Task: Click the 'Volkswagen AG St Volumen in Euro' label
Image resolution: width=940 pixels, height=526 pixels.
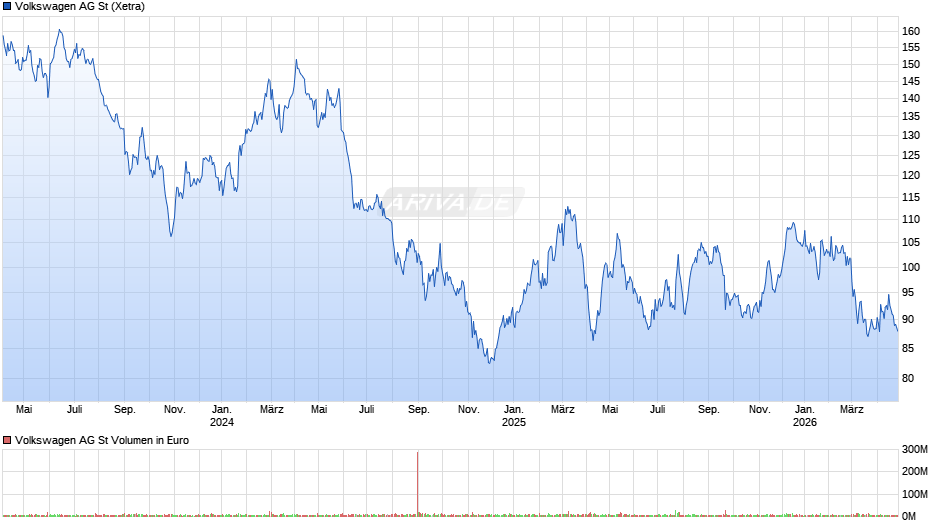Action: point(102,440)
